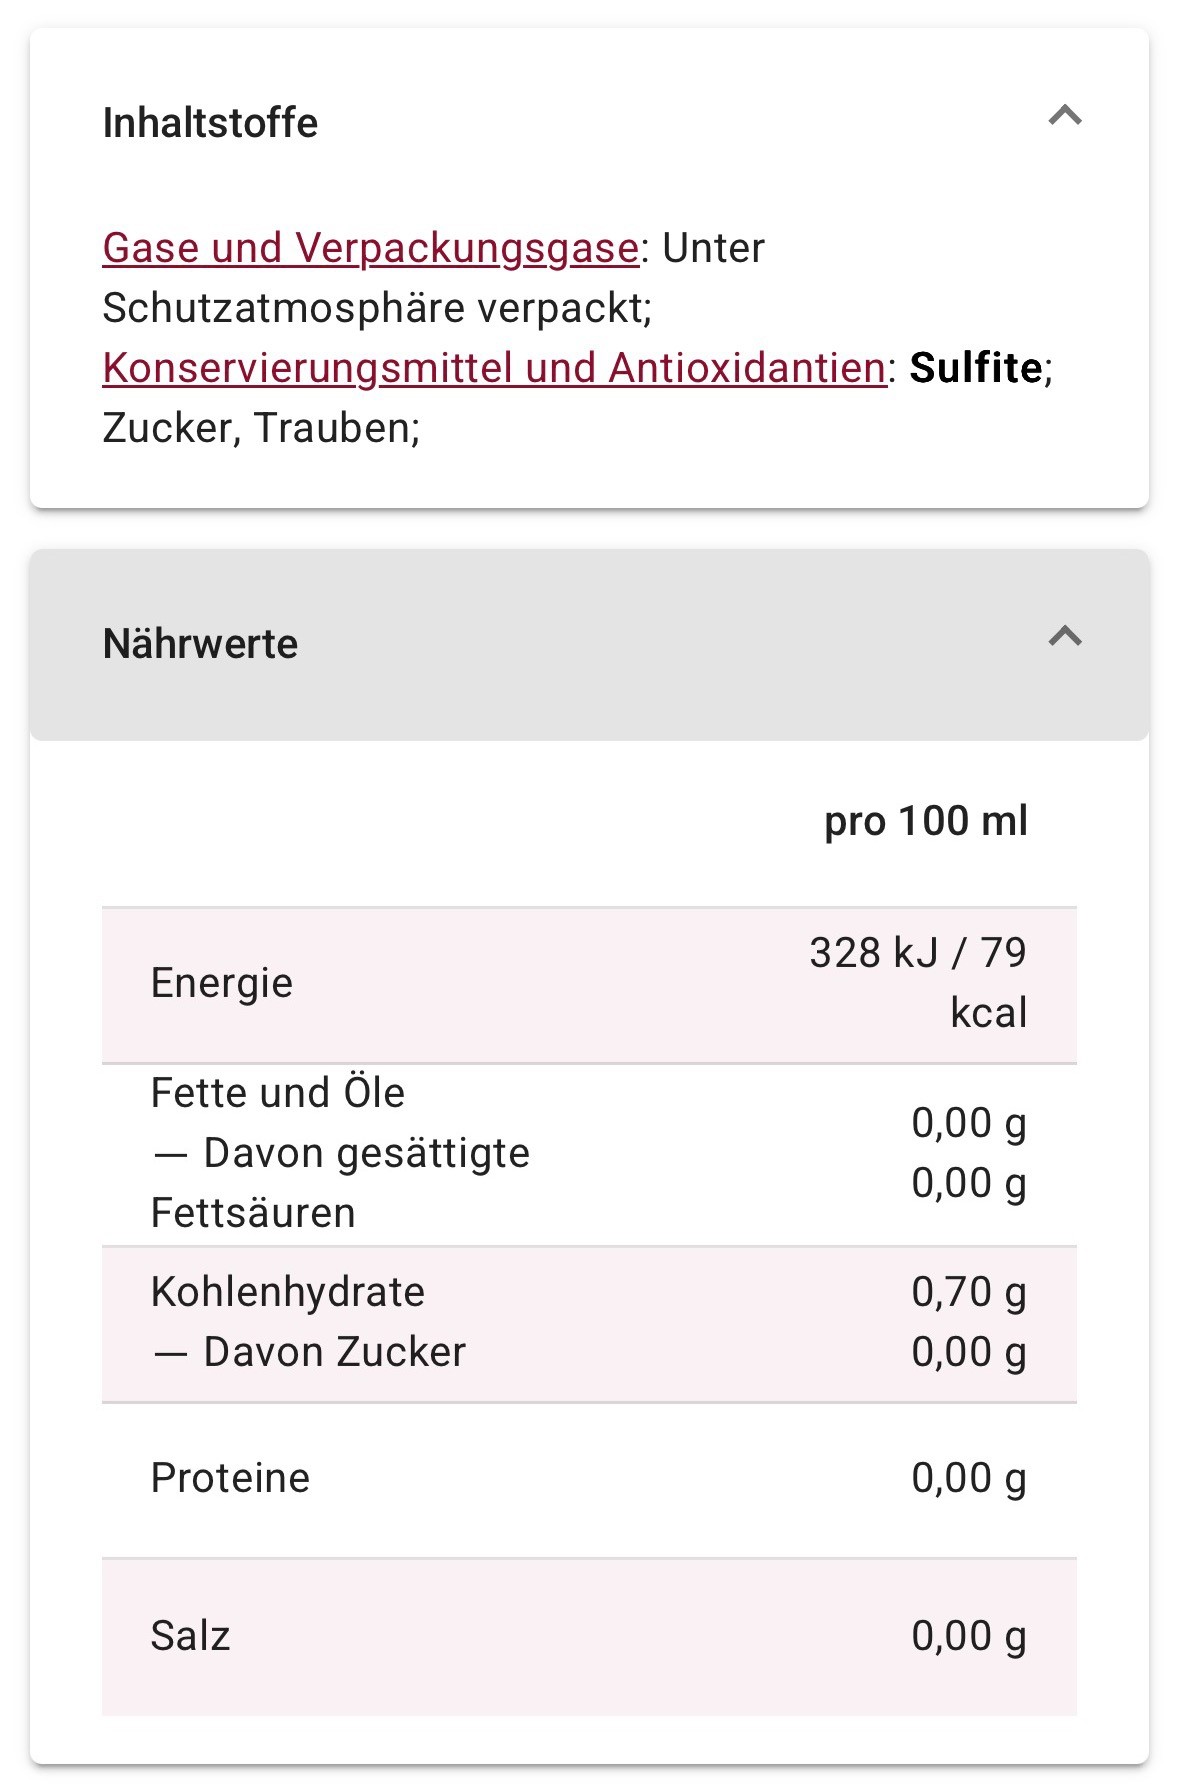
Task: Select the Proteine table row
Action: tap(589, 1480)
